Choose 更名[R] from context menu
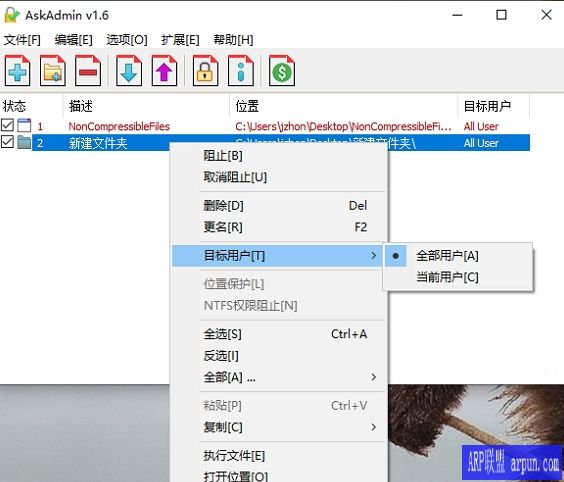Image resolution: width=564 pixels, height=482 pixels. pyautogui.click(x=277, y=227)
